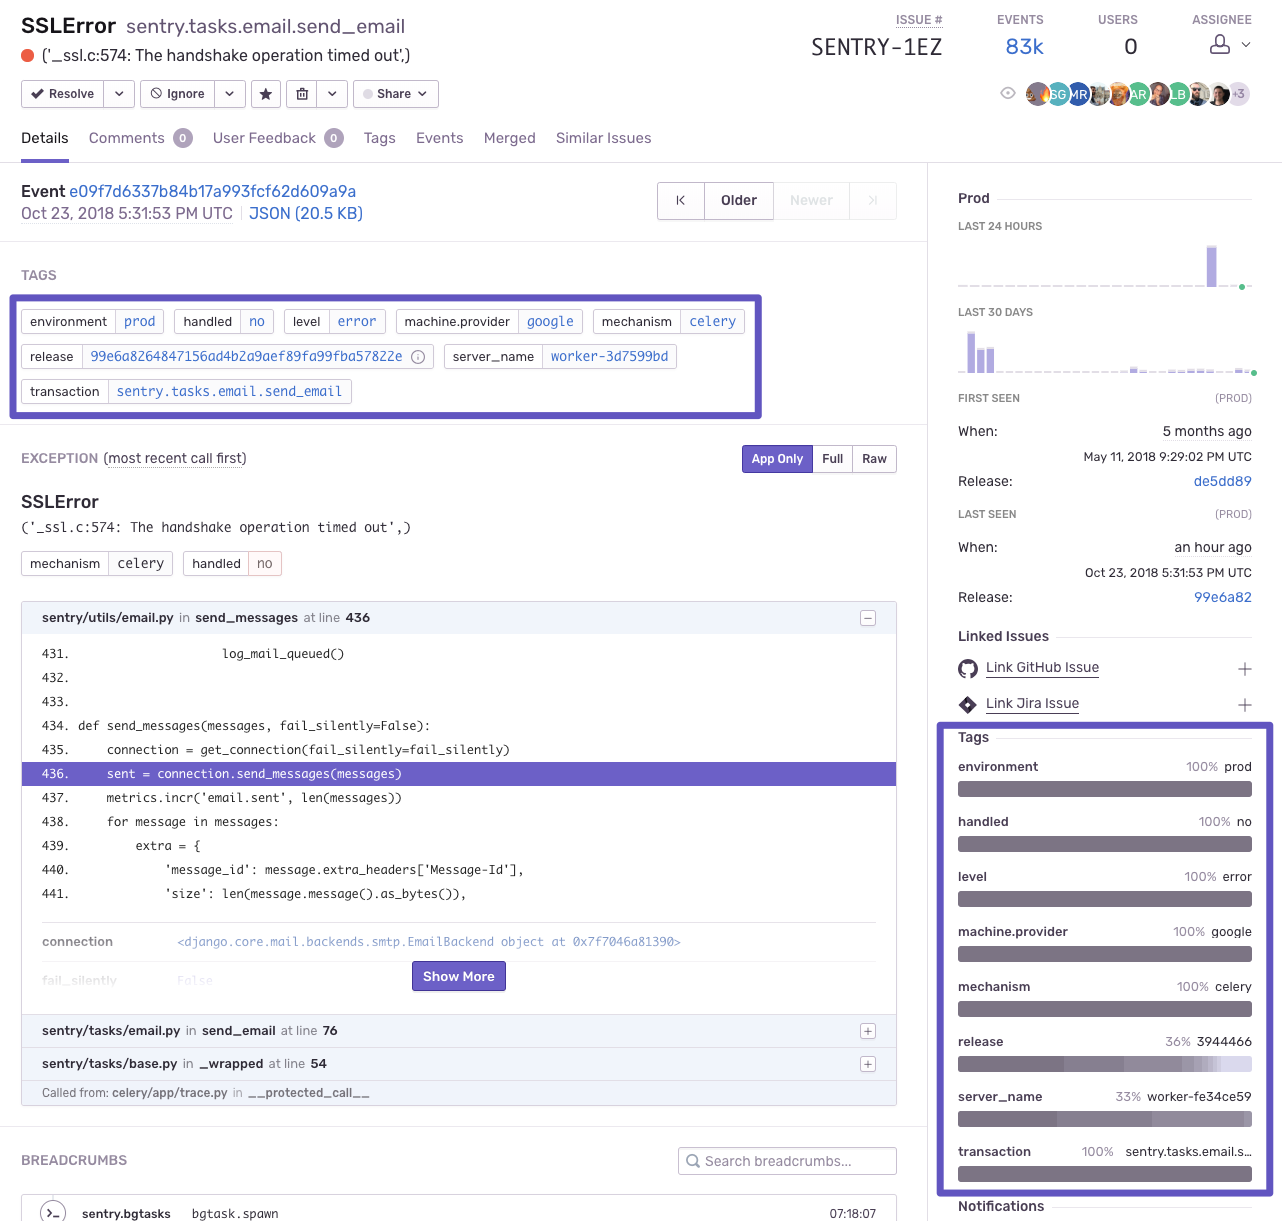Switch stack trace to Raw view
The width and height of the screenshot is (1282, 1221).
(x=874, y=459)
